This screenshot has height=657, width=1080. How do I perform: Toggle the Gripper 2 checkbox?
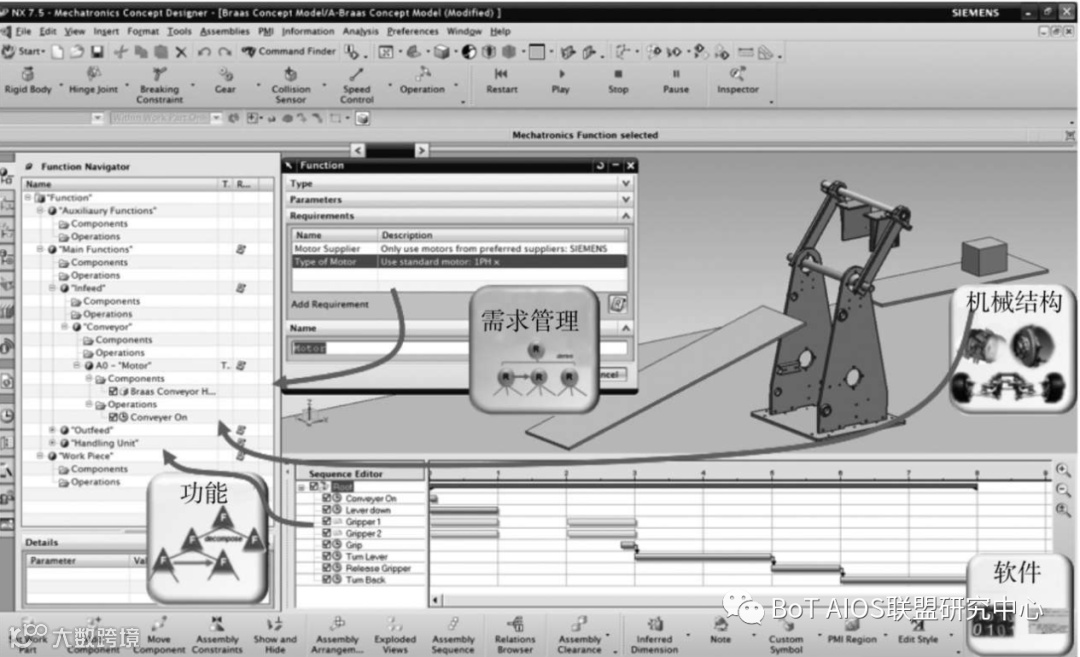coord(326,533)
